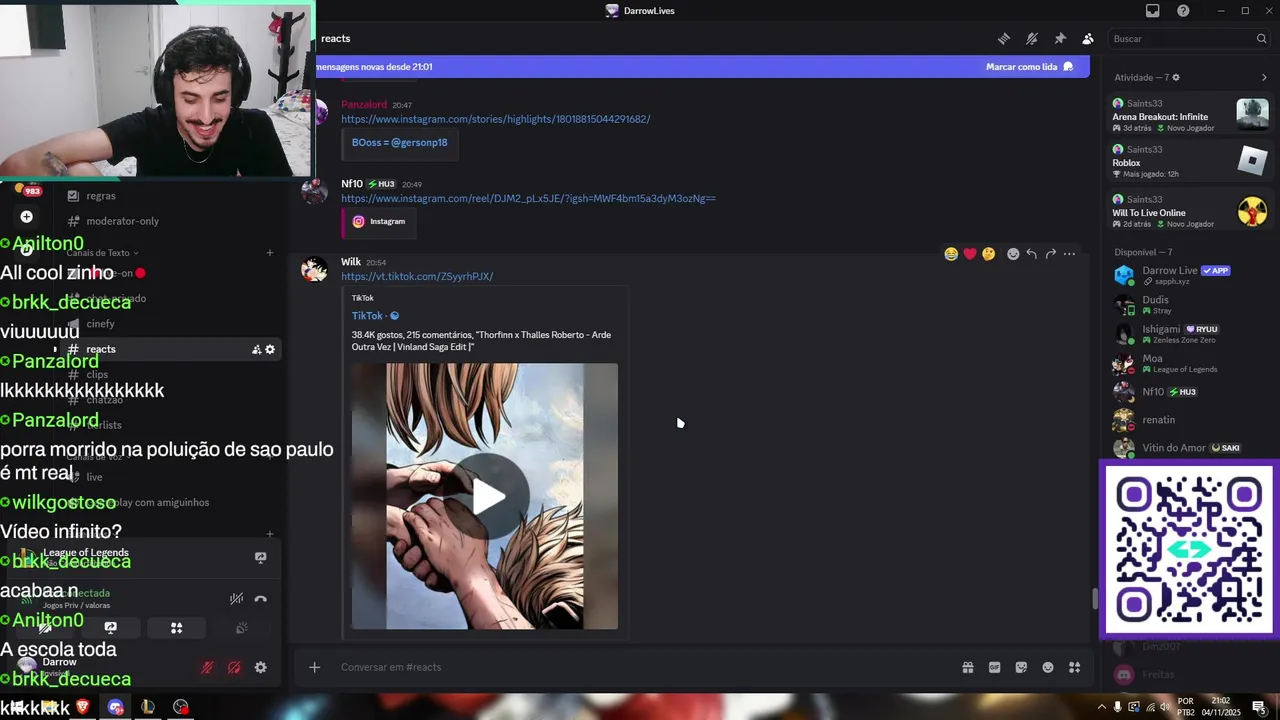This screenshot has width=1280, height=720.
Task: Open Wilk's vt.tiktok.com link
Action: coord(417,276)
